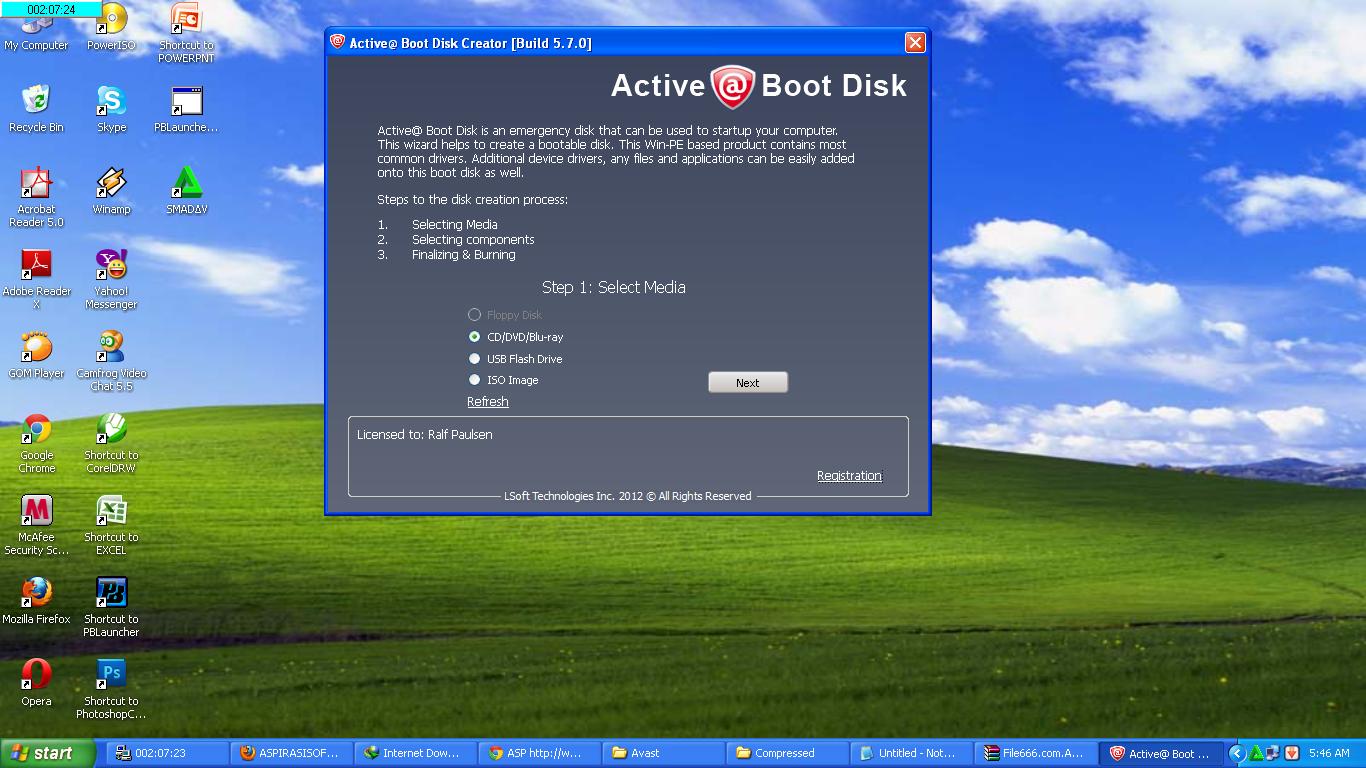Click the Windows start button
This screenshot has height=768, width=1366.
click(48, 753)
